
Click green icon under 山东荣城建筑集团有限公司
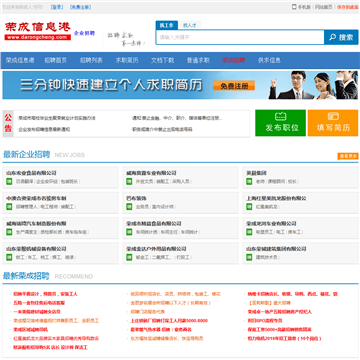coord(249,257)
